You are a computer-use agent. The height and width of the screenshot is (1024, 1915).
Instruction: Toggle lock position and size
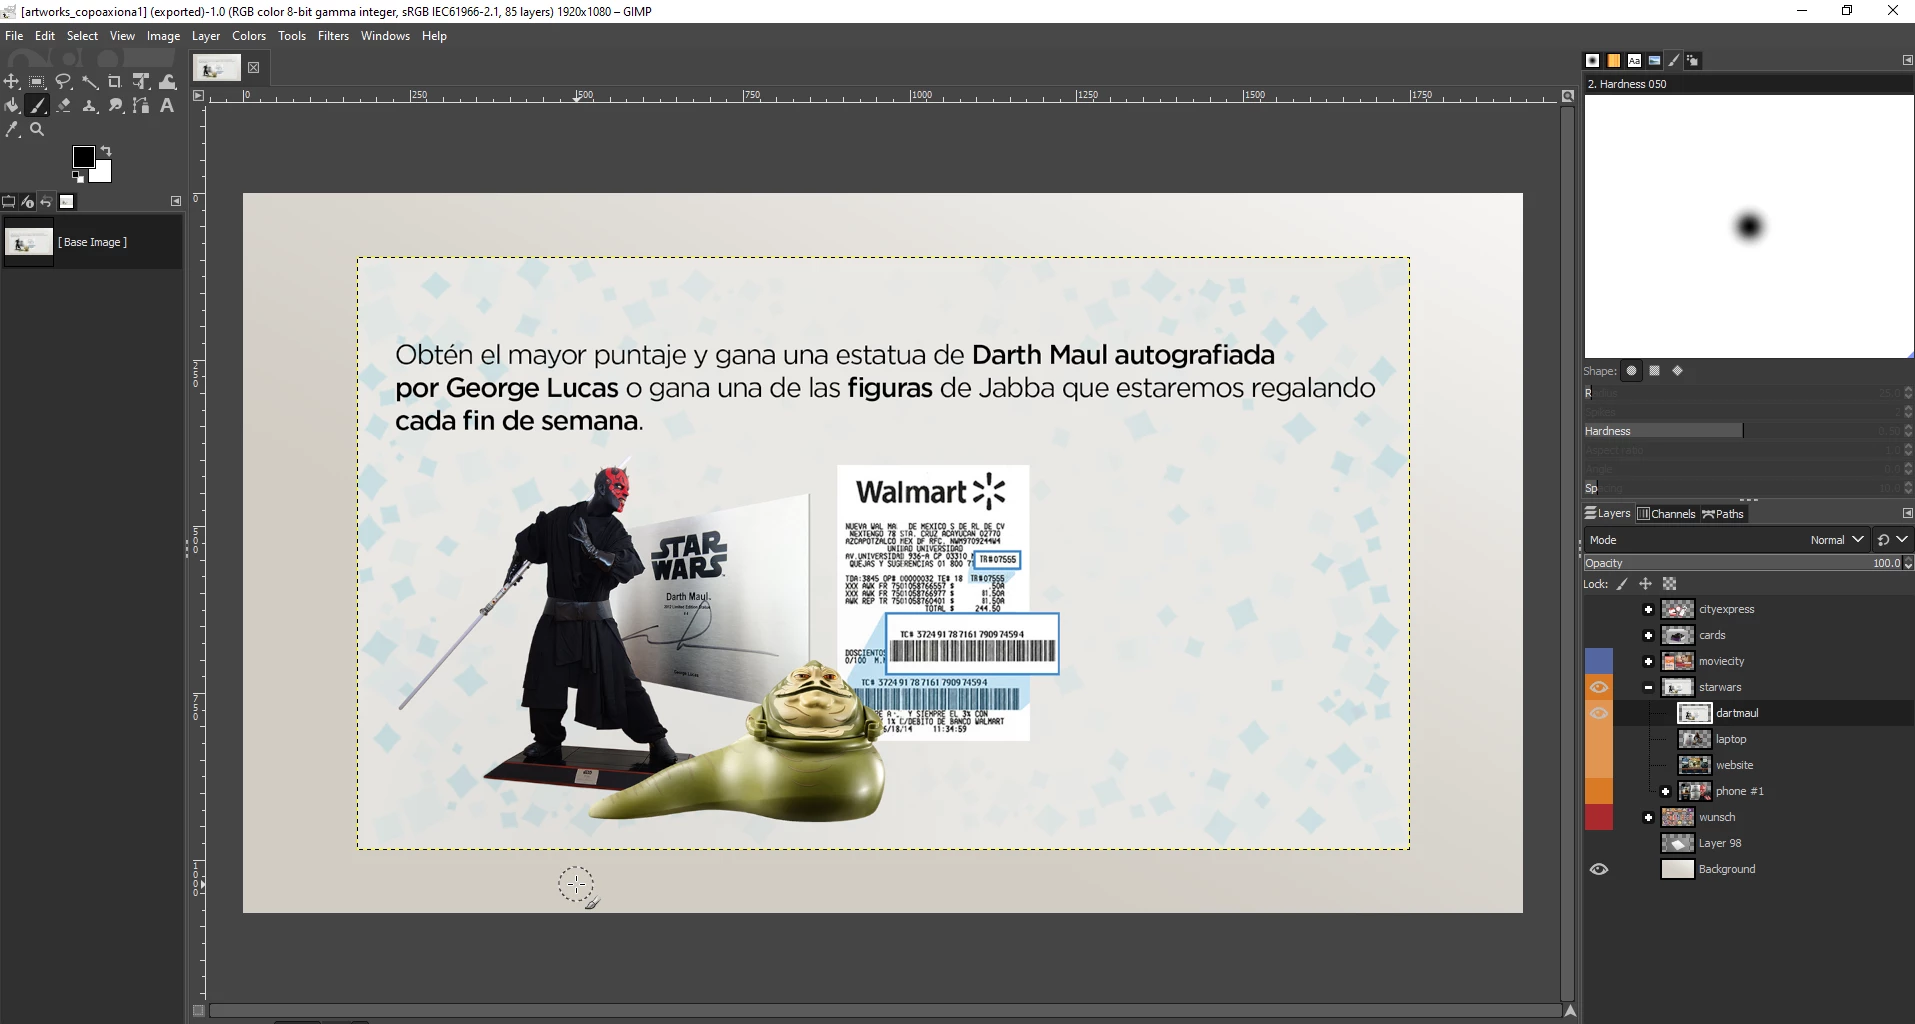pos(1646,584)
